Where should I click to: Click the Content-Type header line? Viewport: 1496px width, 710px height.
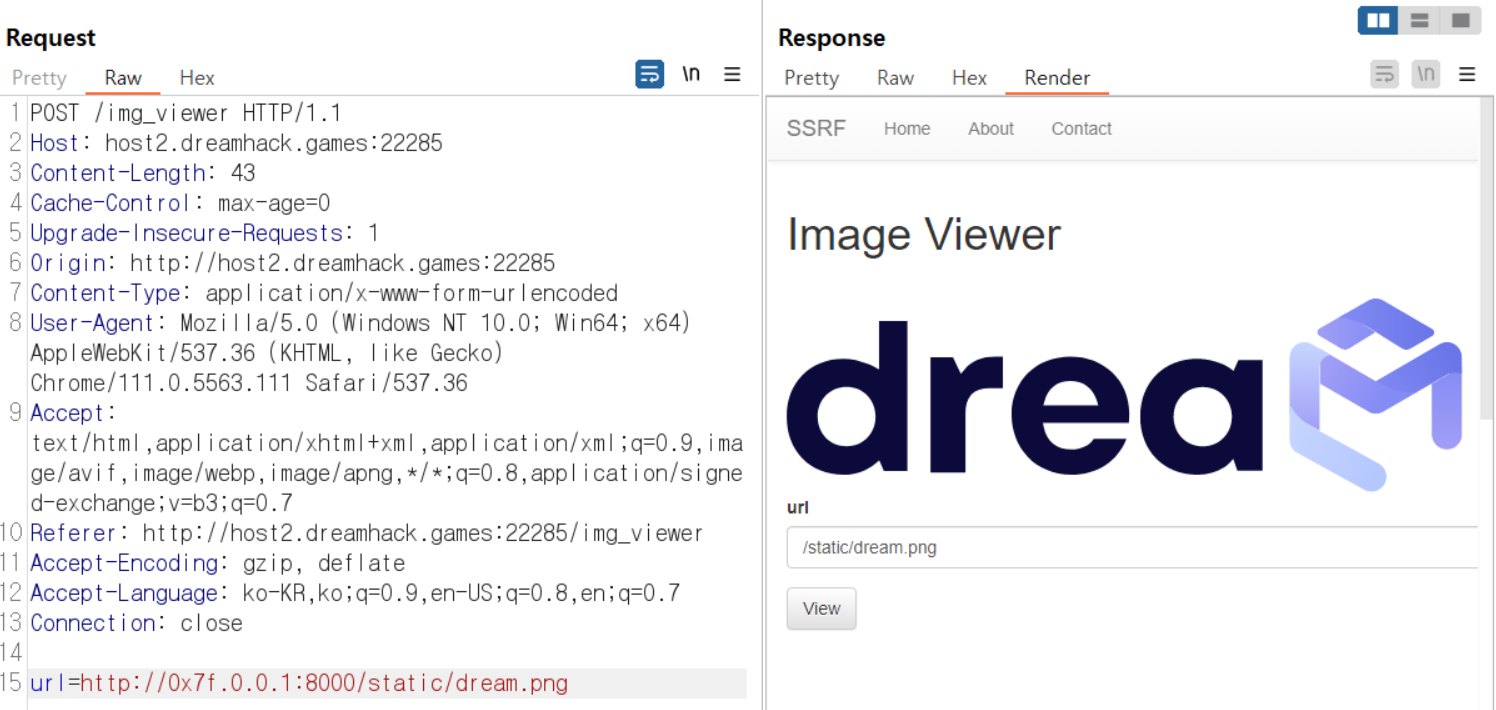pos(324,292)
